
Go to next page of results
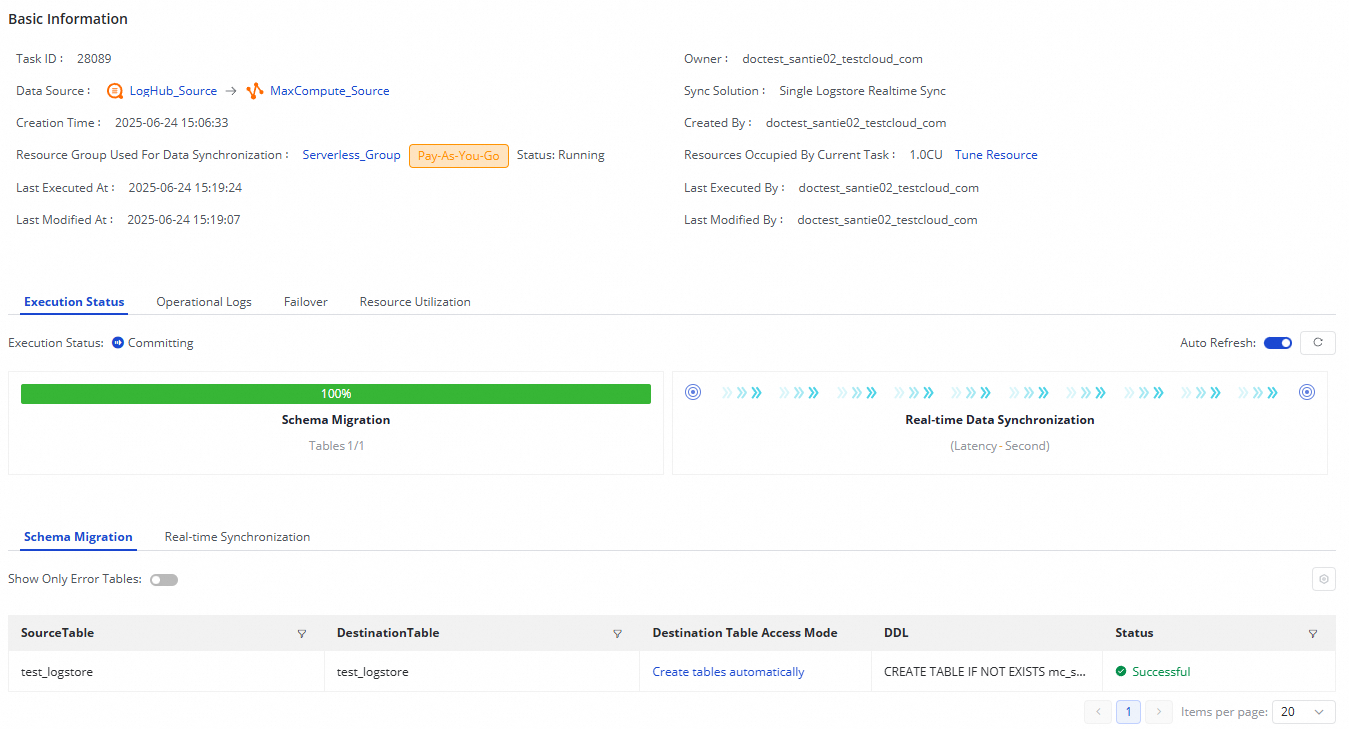(1159, 712)
